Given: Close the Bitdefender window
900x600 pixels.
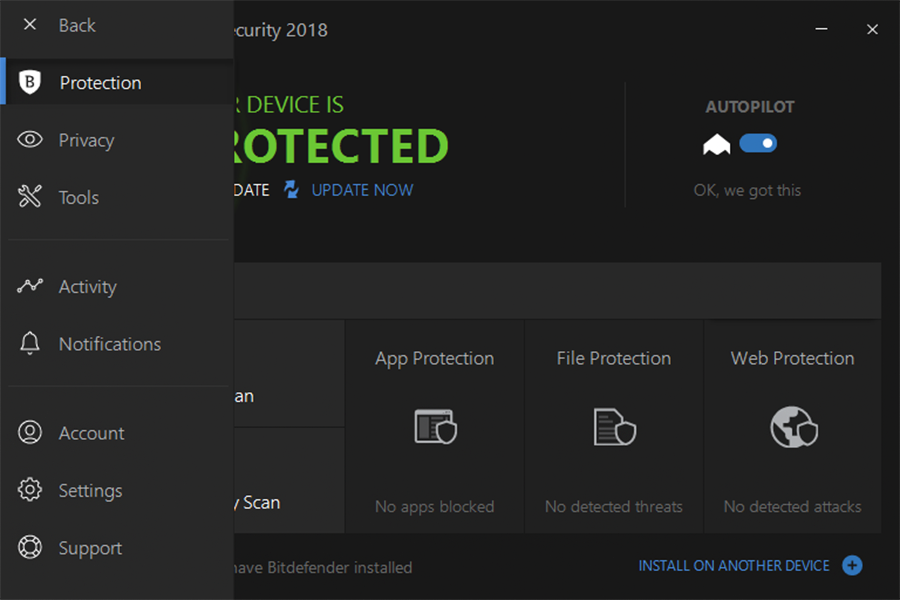Looking at the screenshot, I should [872, 29].
